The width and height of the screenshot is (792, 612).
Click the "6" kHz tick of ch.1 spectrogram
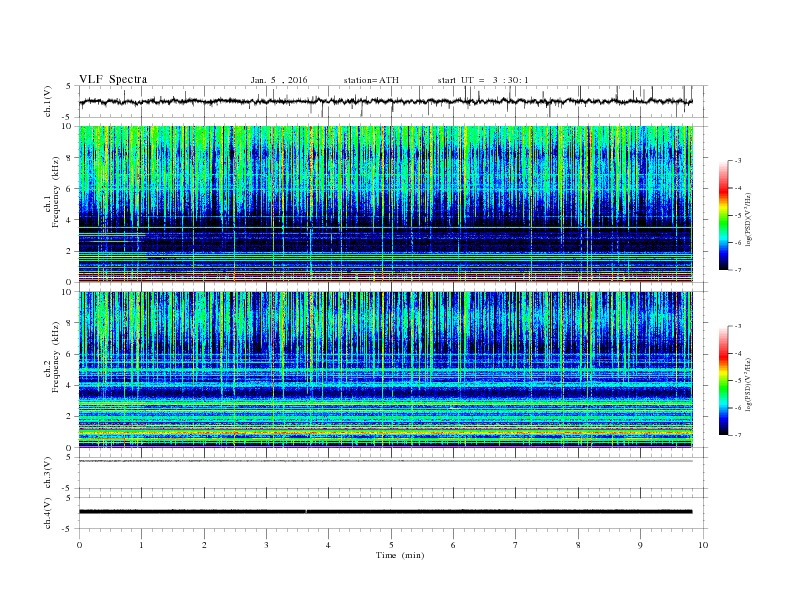(69, 189)
